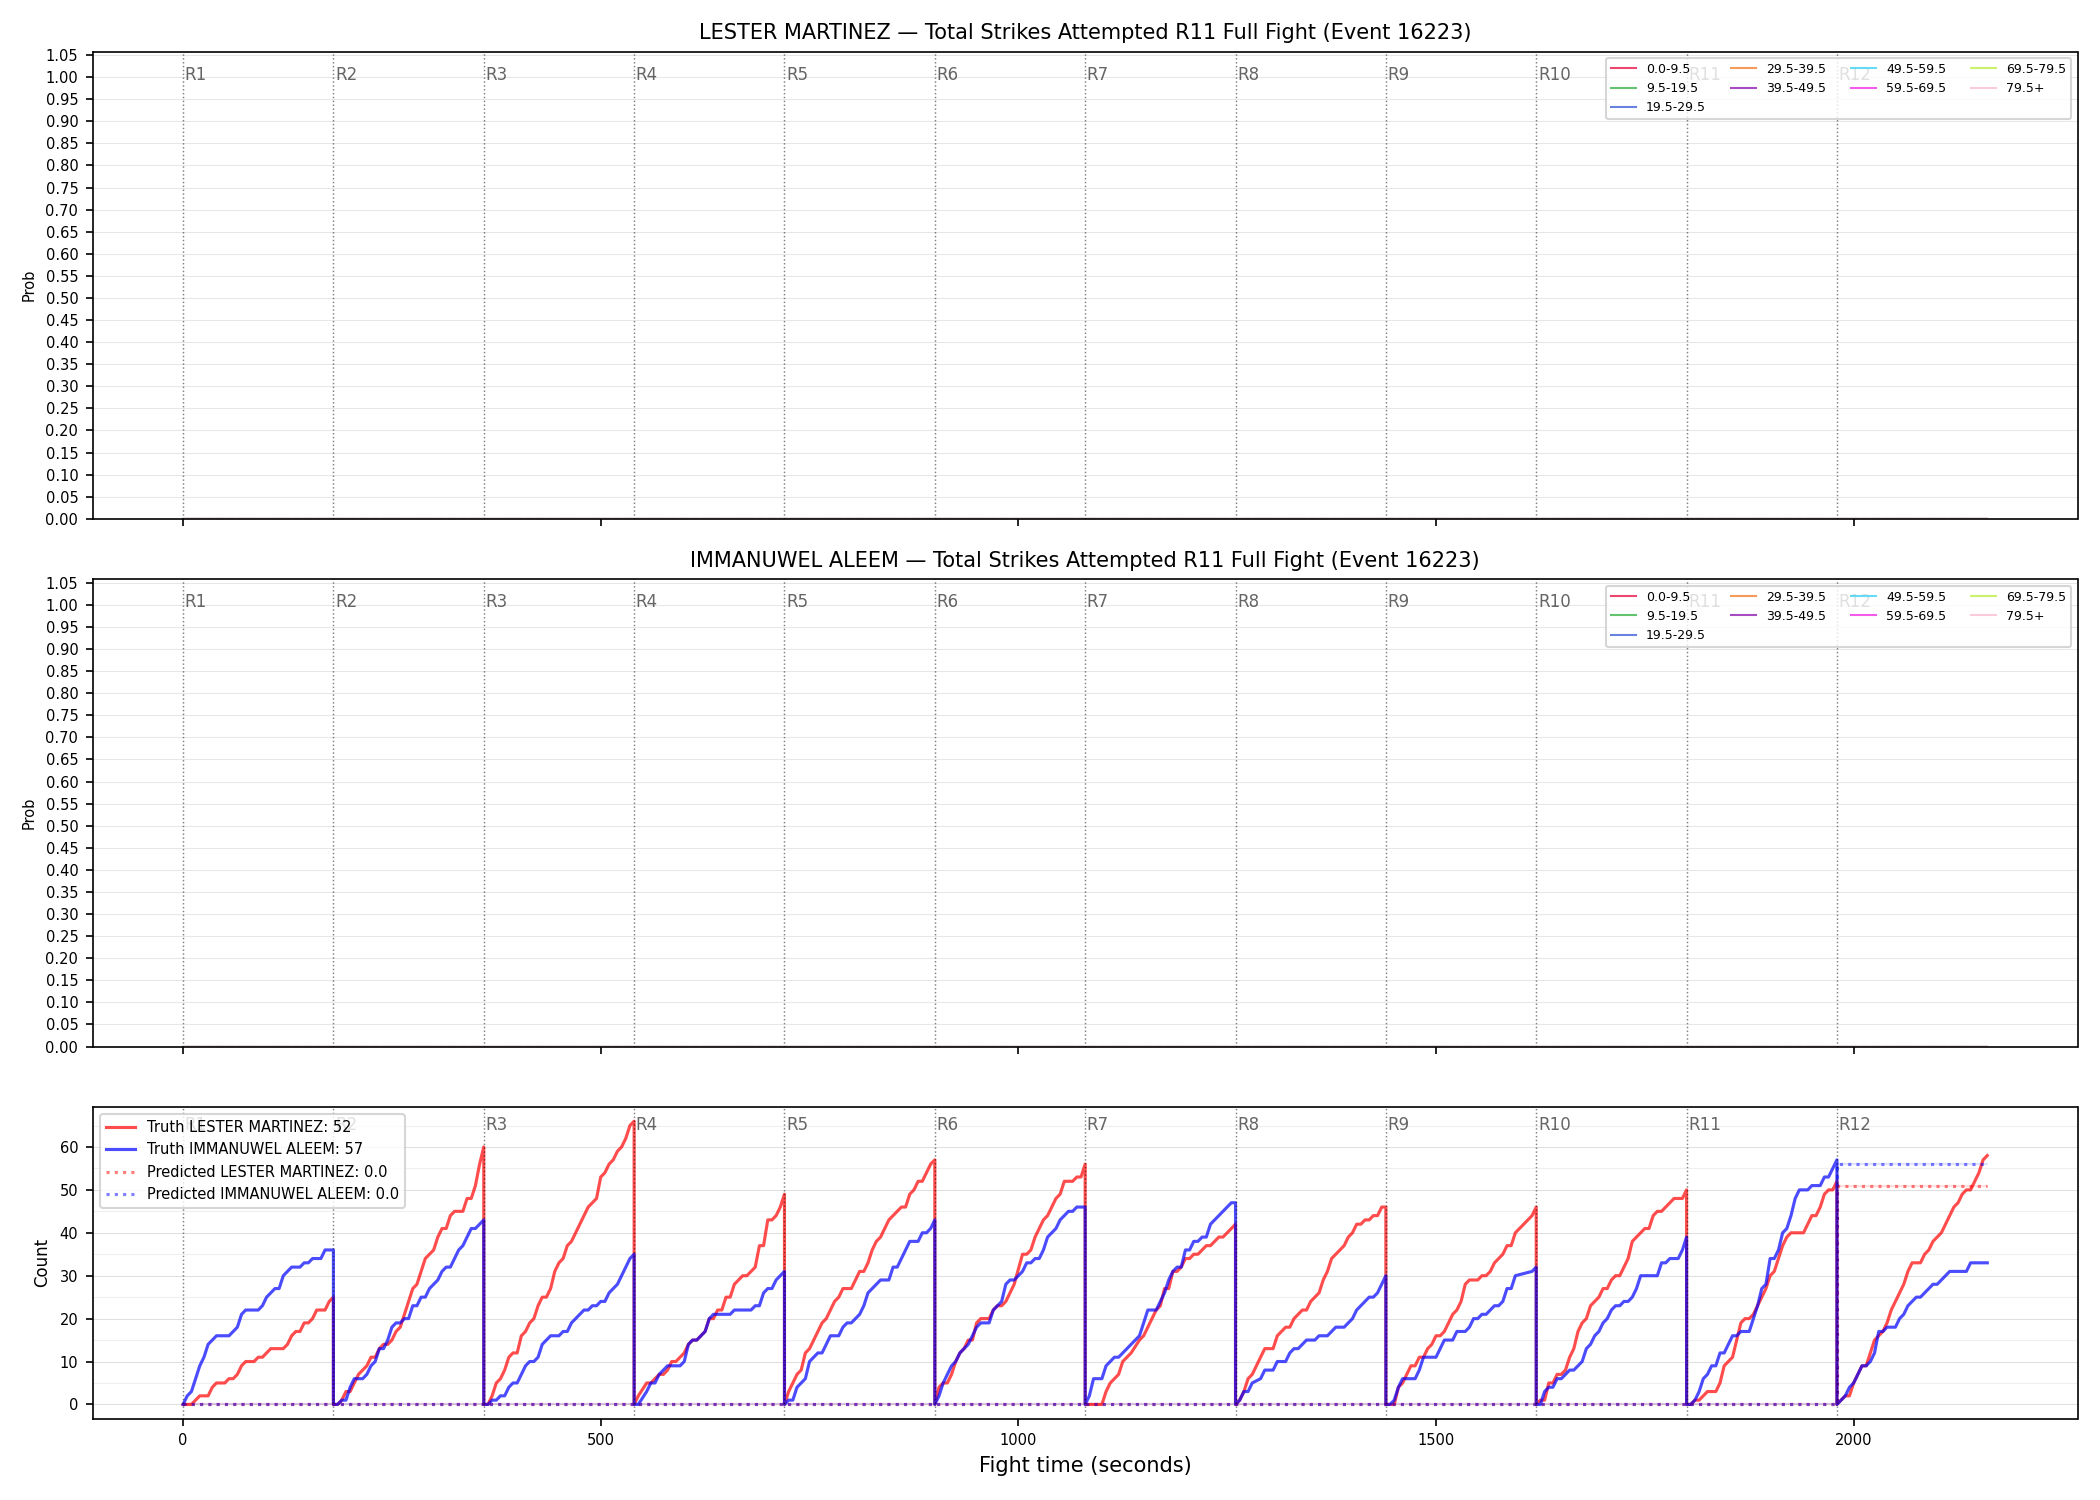Viewport: 2100px width, 1500px height.
Task: Click Predicted IMMANUWEL ALEEM legend entry
Action: click(252, 1194)
